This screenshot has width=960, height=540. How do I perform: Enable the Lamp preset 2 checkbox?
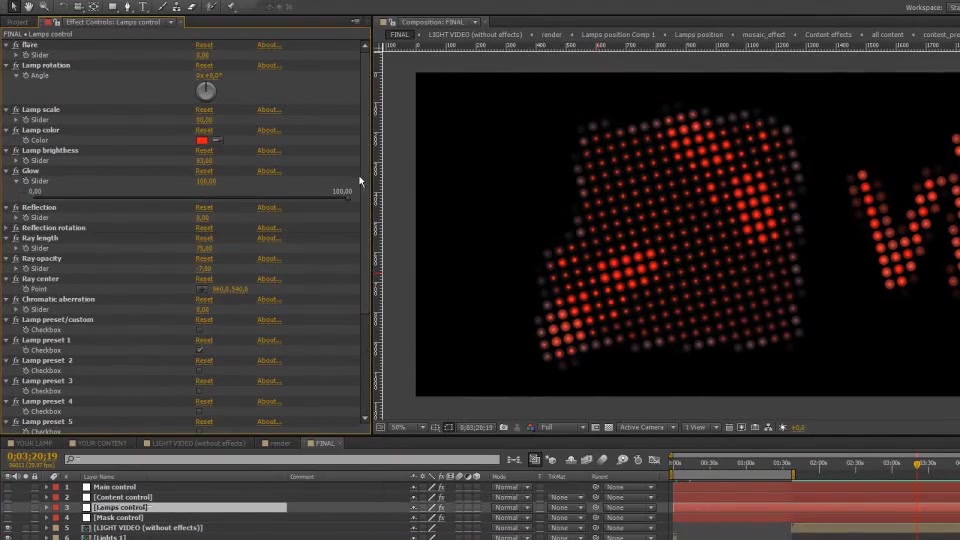(x=199, y=370)
